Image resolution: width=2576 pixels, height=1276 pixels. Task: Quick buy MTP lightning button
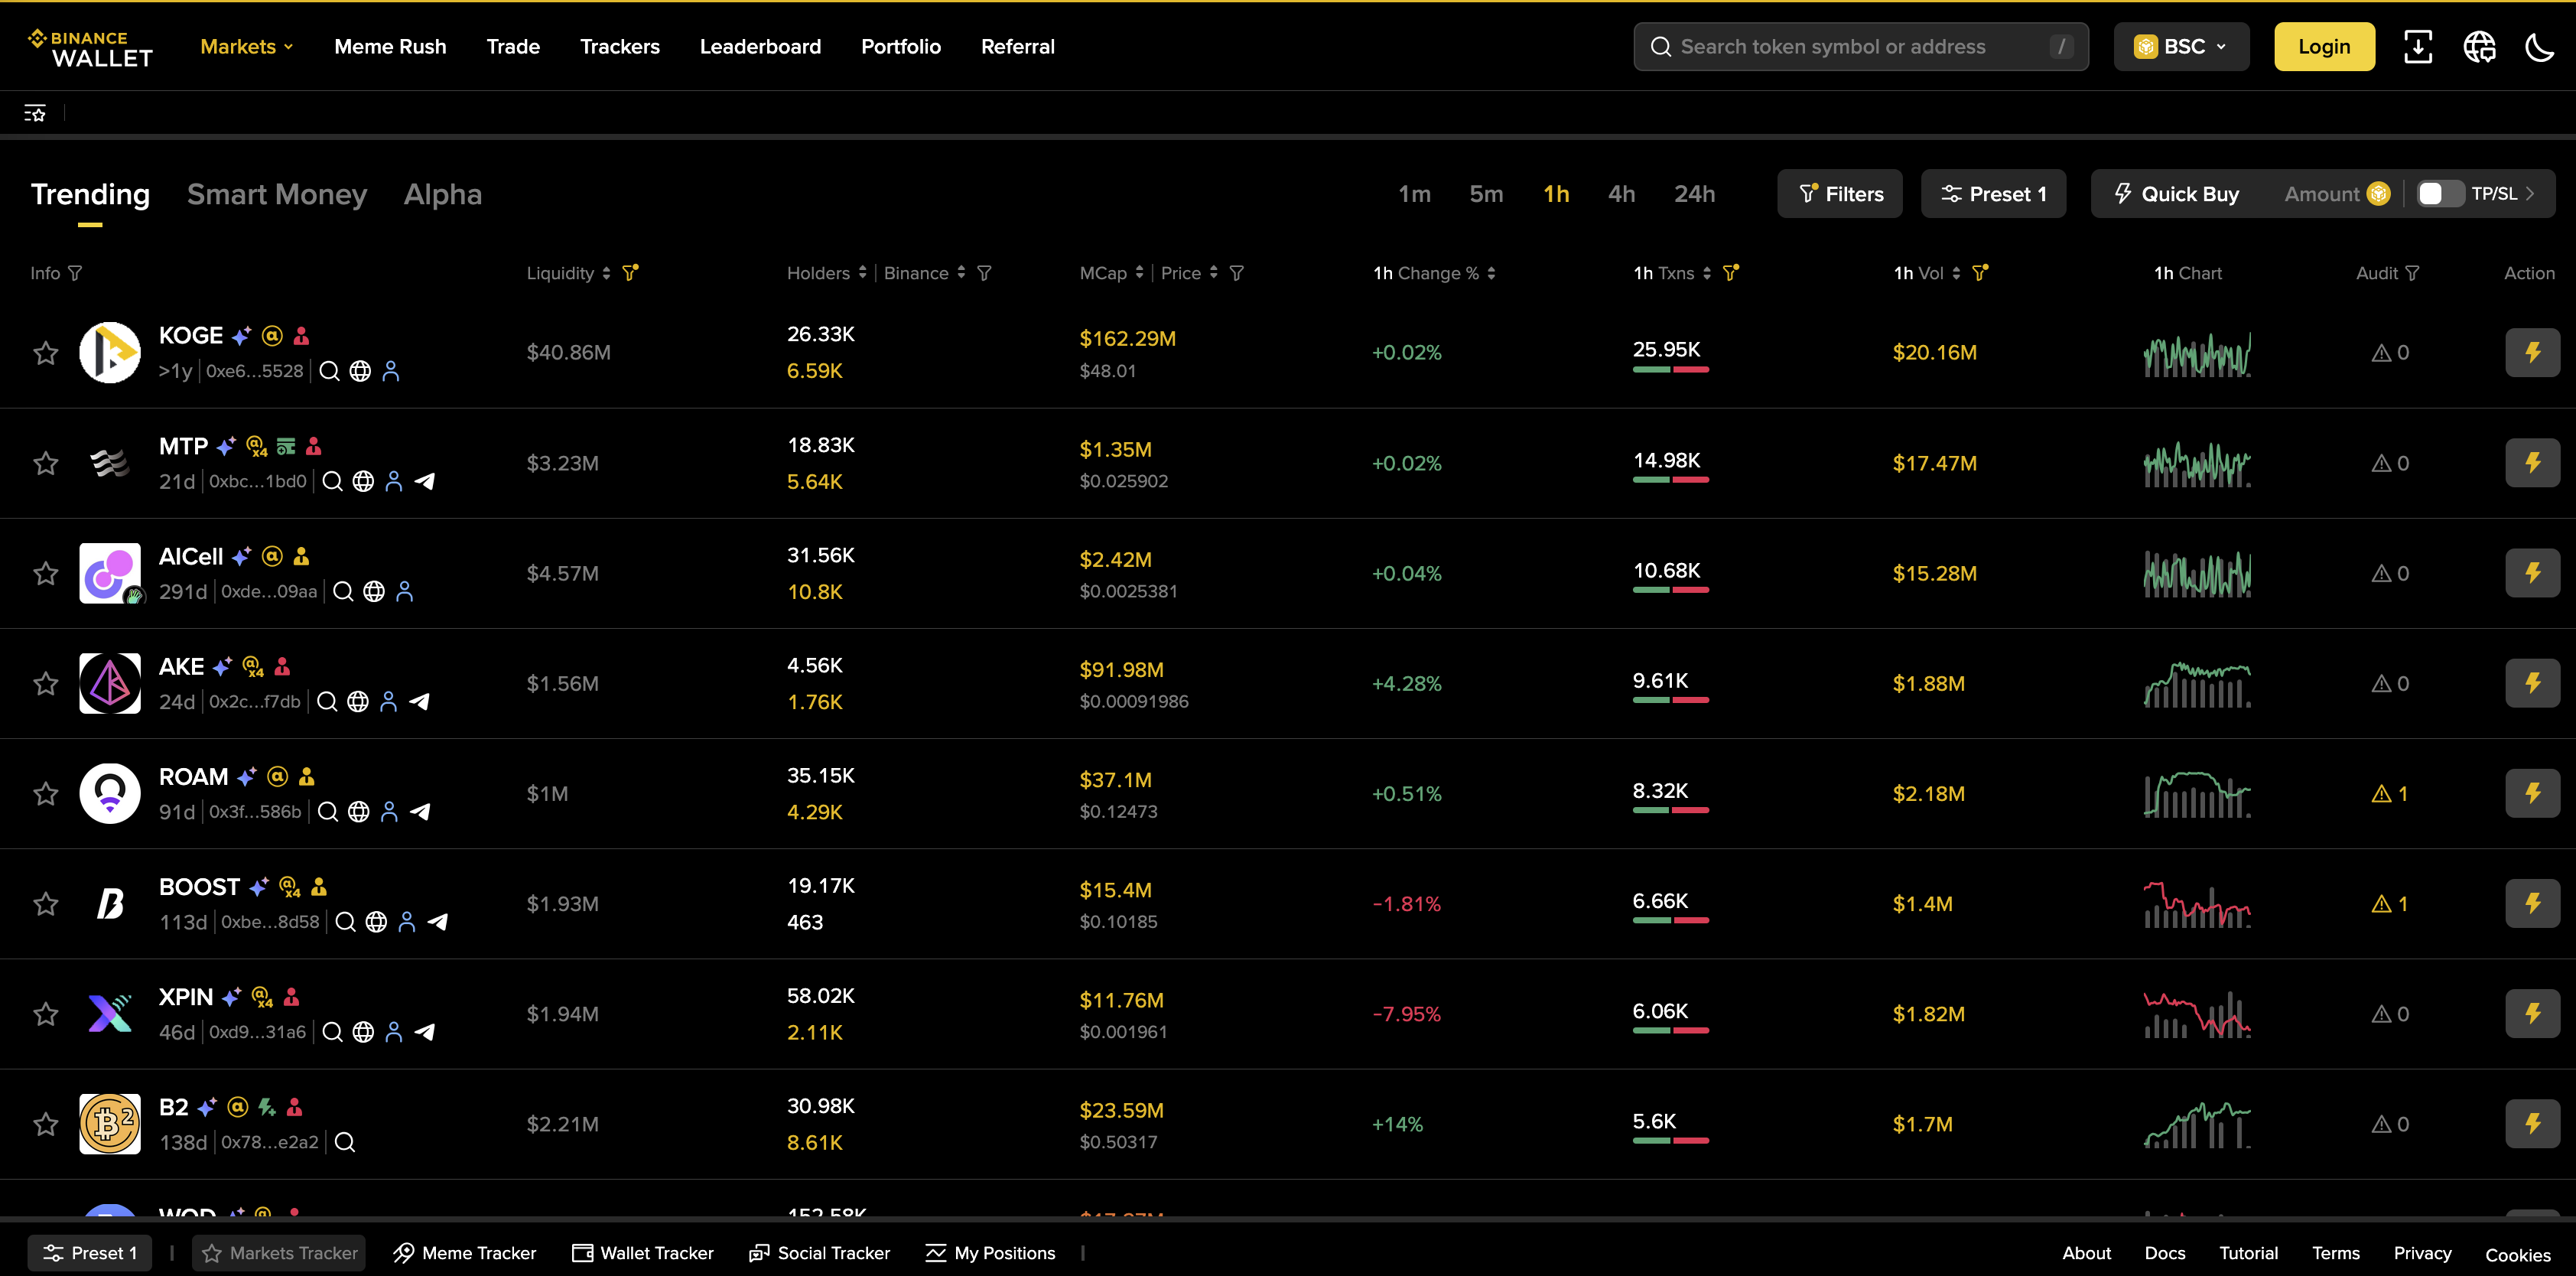click(2532, 463)
